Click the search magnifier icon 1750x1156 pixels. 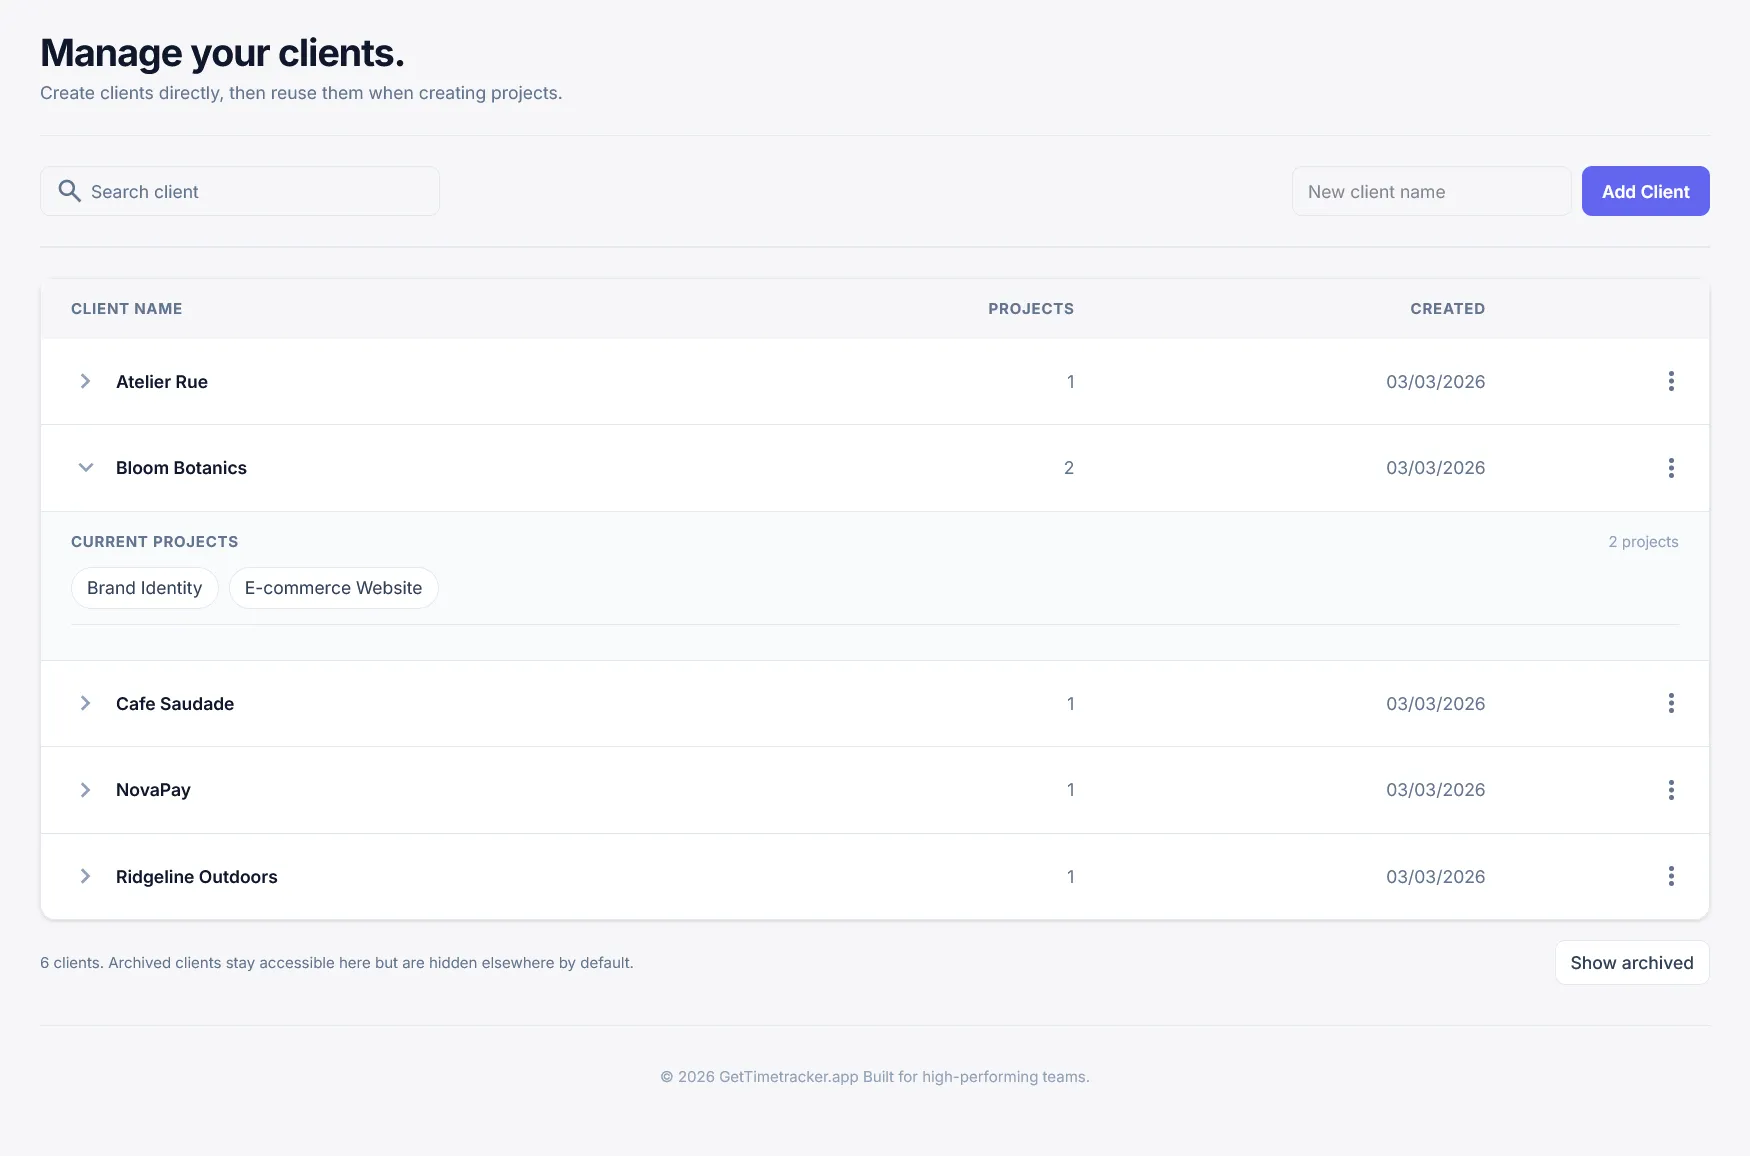click(x=69, y=191)
